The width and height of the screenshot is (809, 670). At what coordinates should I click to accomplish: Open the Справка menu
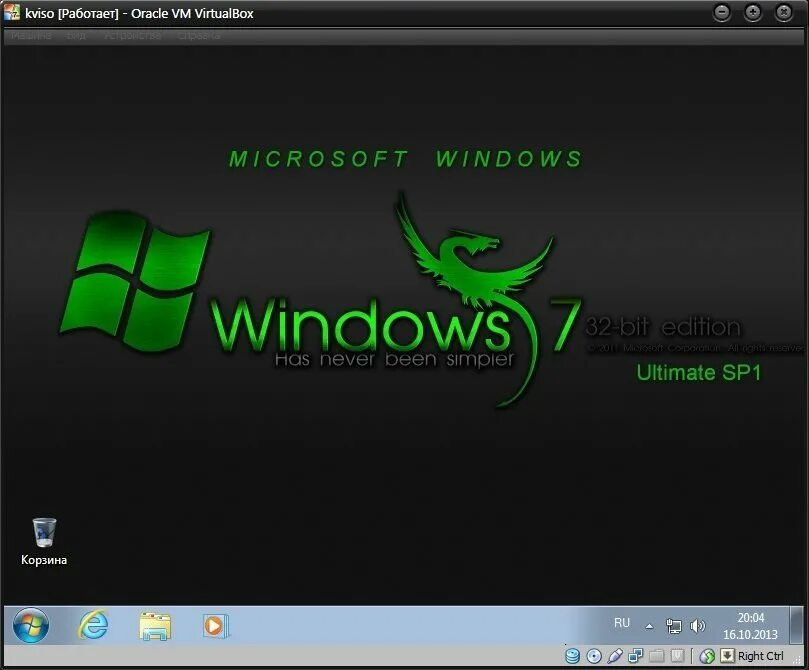pyautogui.click(x=199, y=35)
